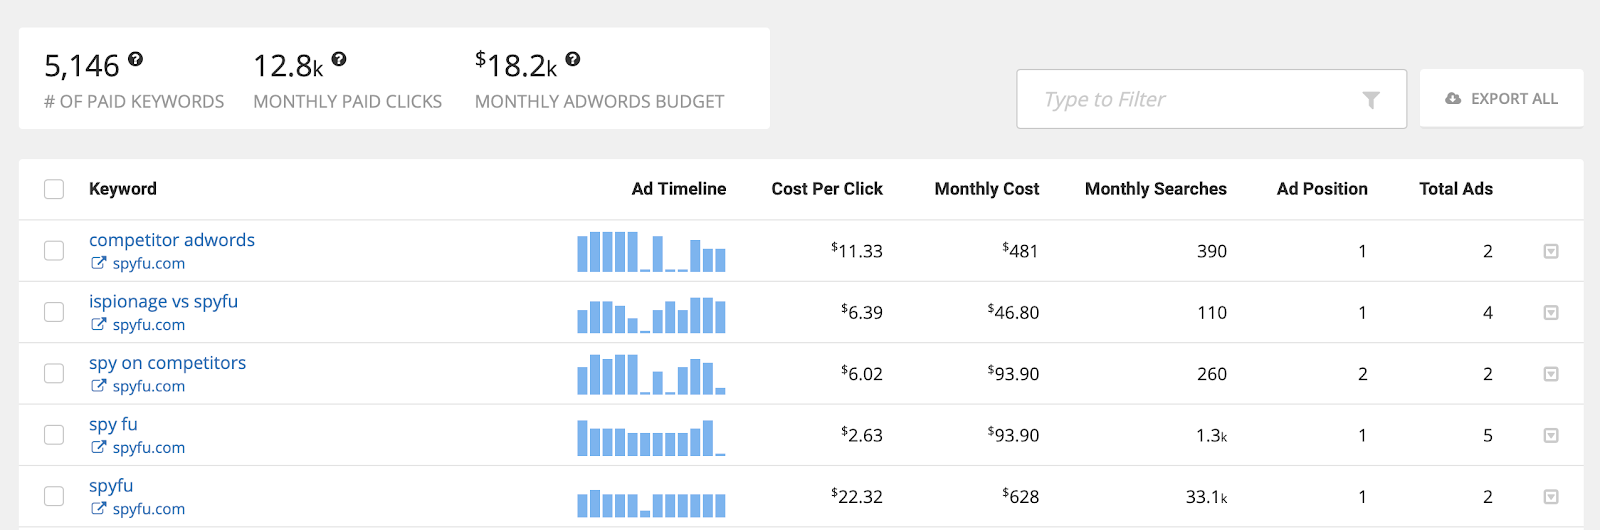Click the cloud icon on Export All
1600x530 pixels.
click(x=1453, y=99)
